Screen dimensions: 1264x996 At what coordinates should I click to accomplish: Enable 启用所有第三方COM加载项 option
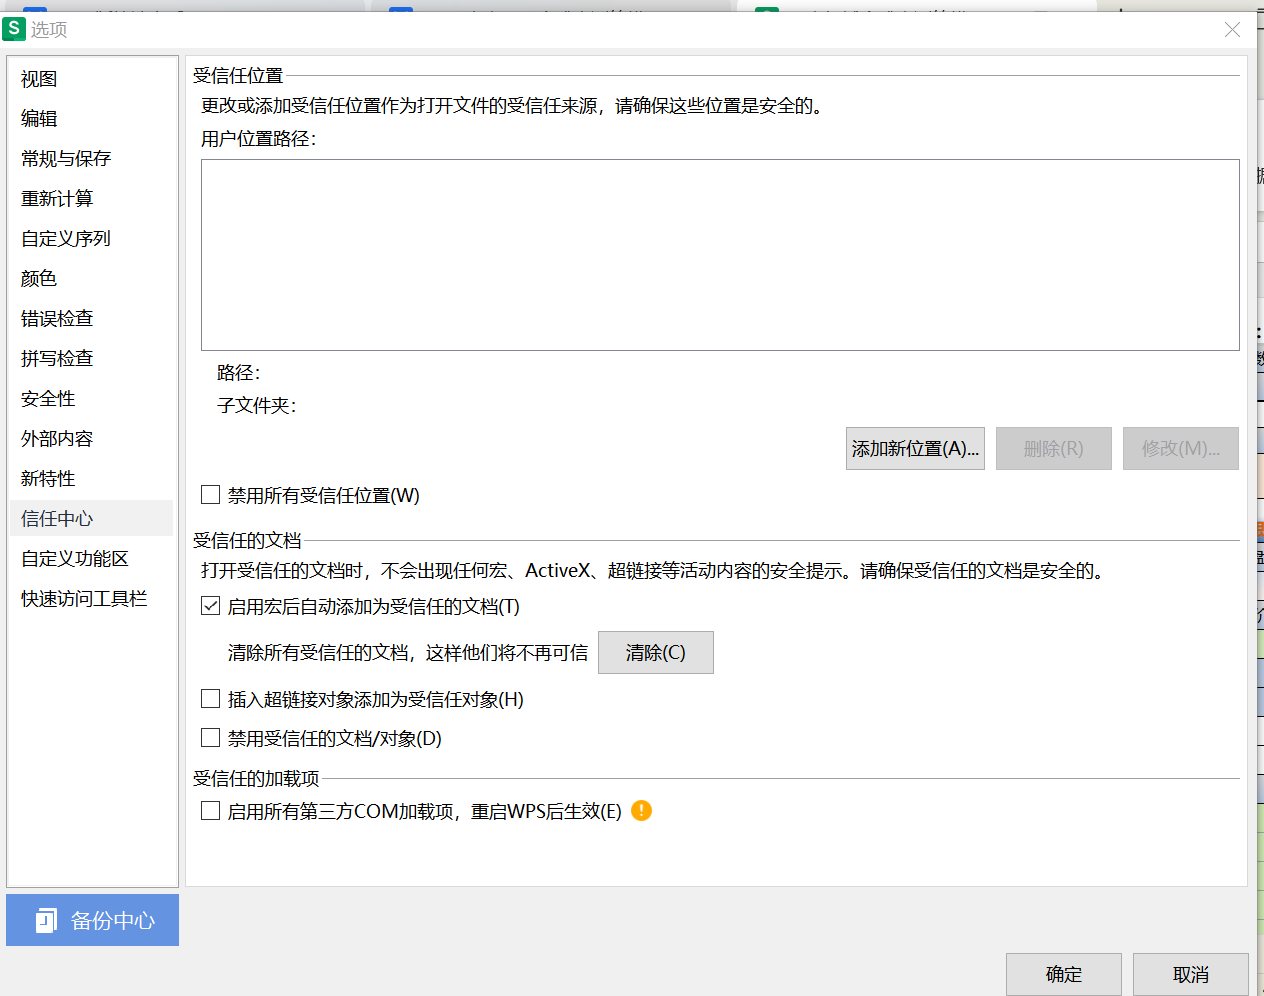tap(210, 811)
